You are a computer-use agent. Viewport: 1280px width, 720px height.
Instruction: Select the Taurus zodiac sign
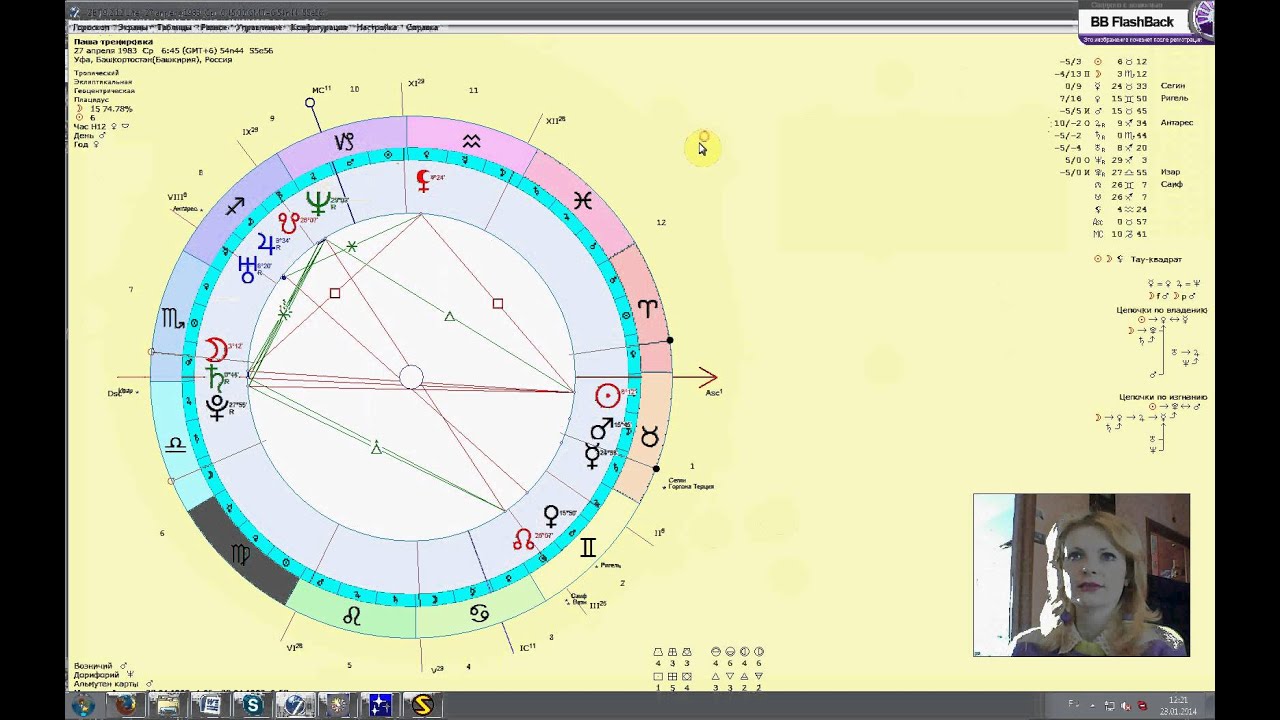[649, 436]
